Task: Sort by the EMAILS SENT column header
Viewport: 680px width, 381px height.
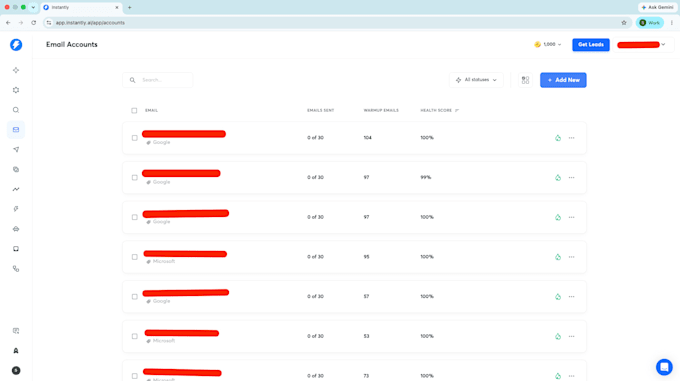Action: 320,111
